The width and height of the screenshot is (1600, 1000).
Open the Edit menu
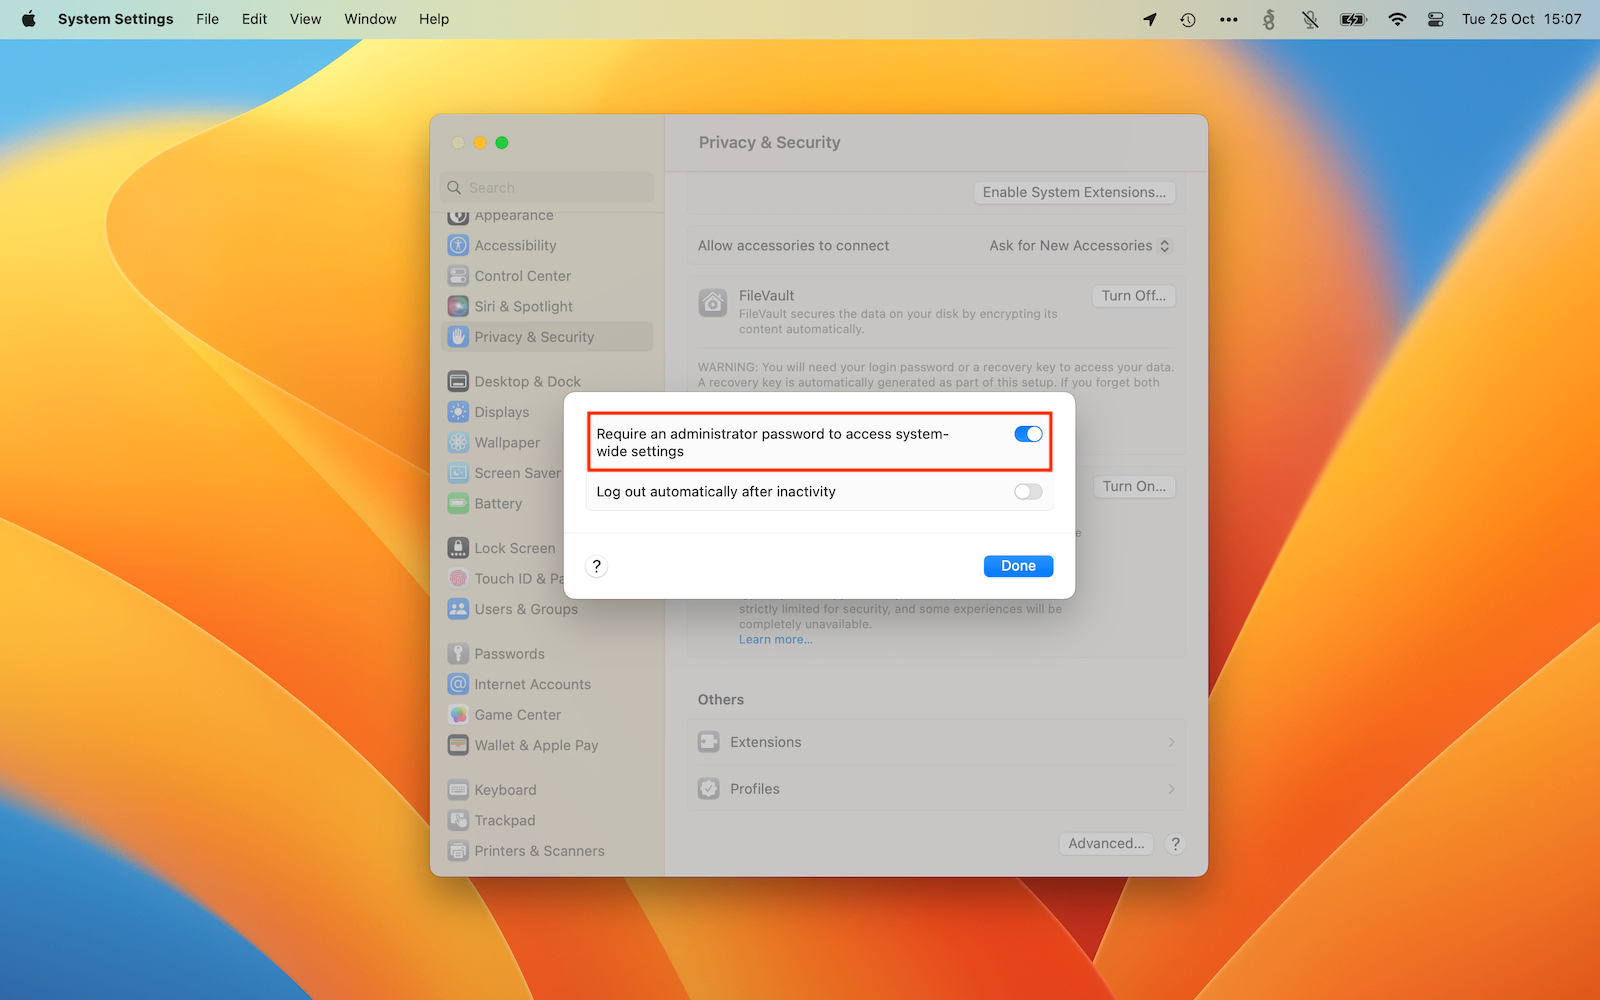[254, 19]
